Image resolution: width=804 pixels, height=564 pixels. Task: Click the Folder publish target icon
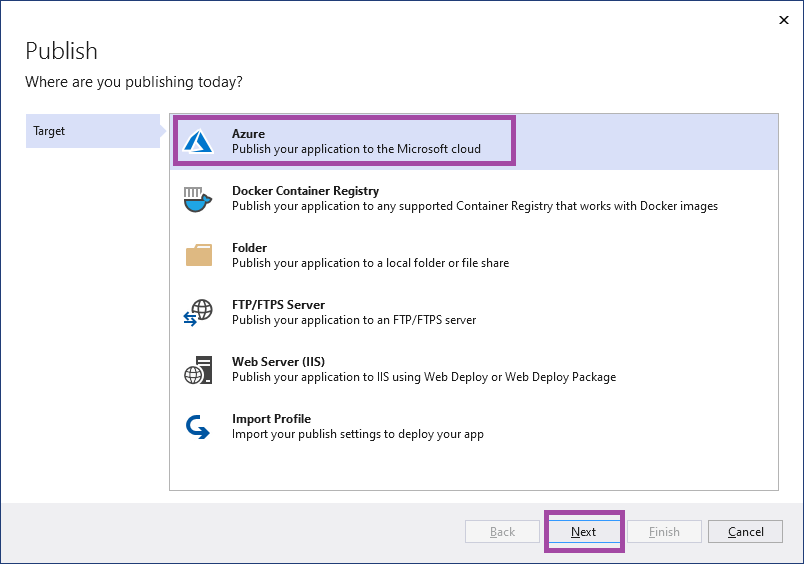click(198, 255)
